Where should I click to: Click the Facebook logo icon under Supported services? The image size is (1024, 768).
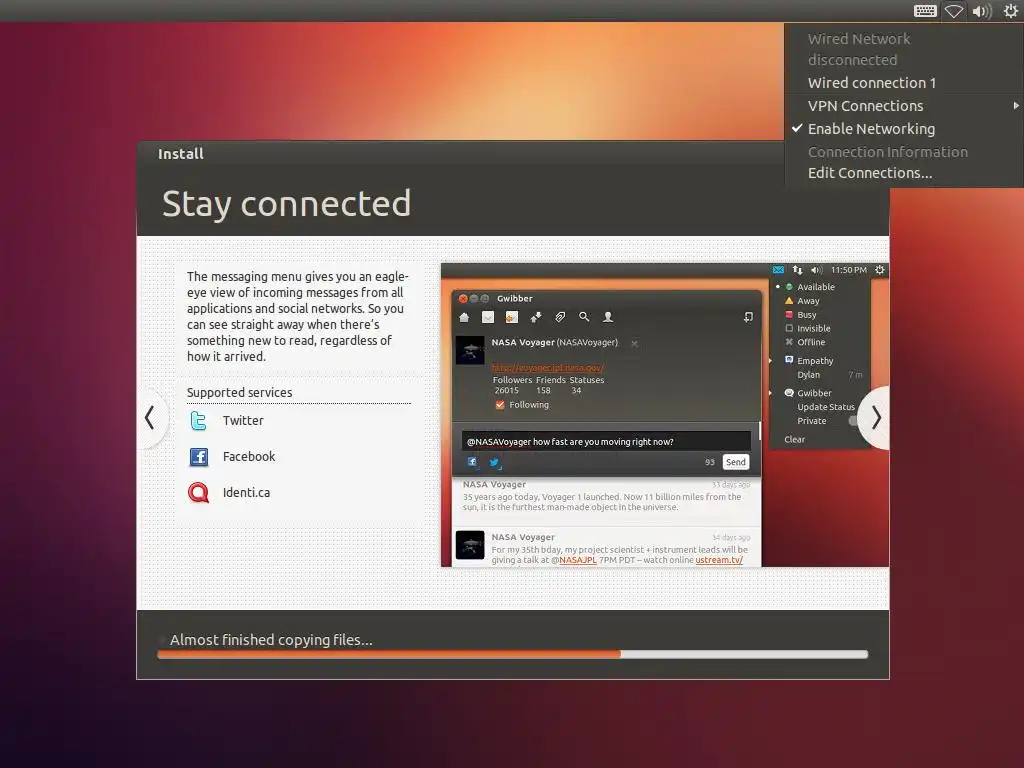[199, 456]
